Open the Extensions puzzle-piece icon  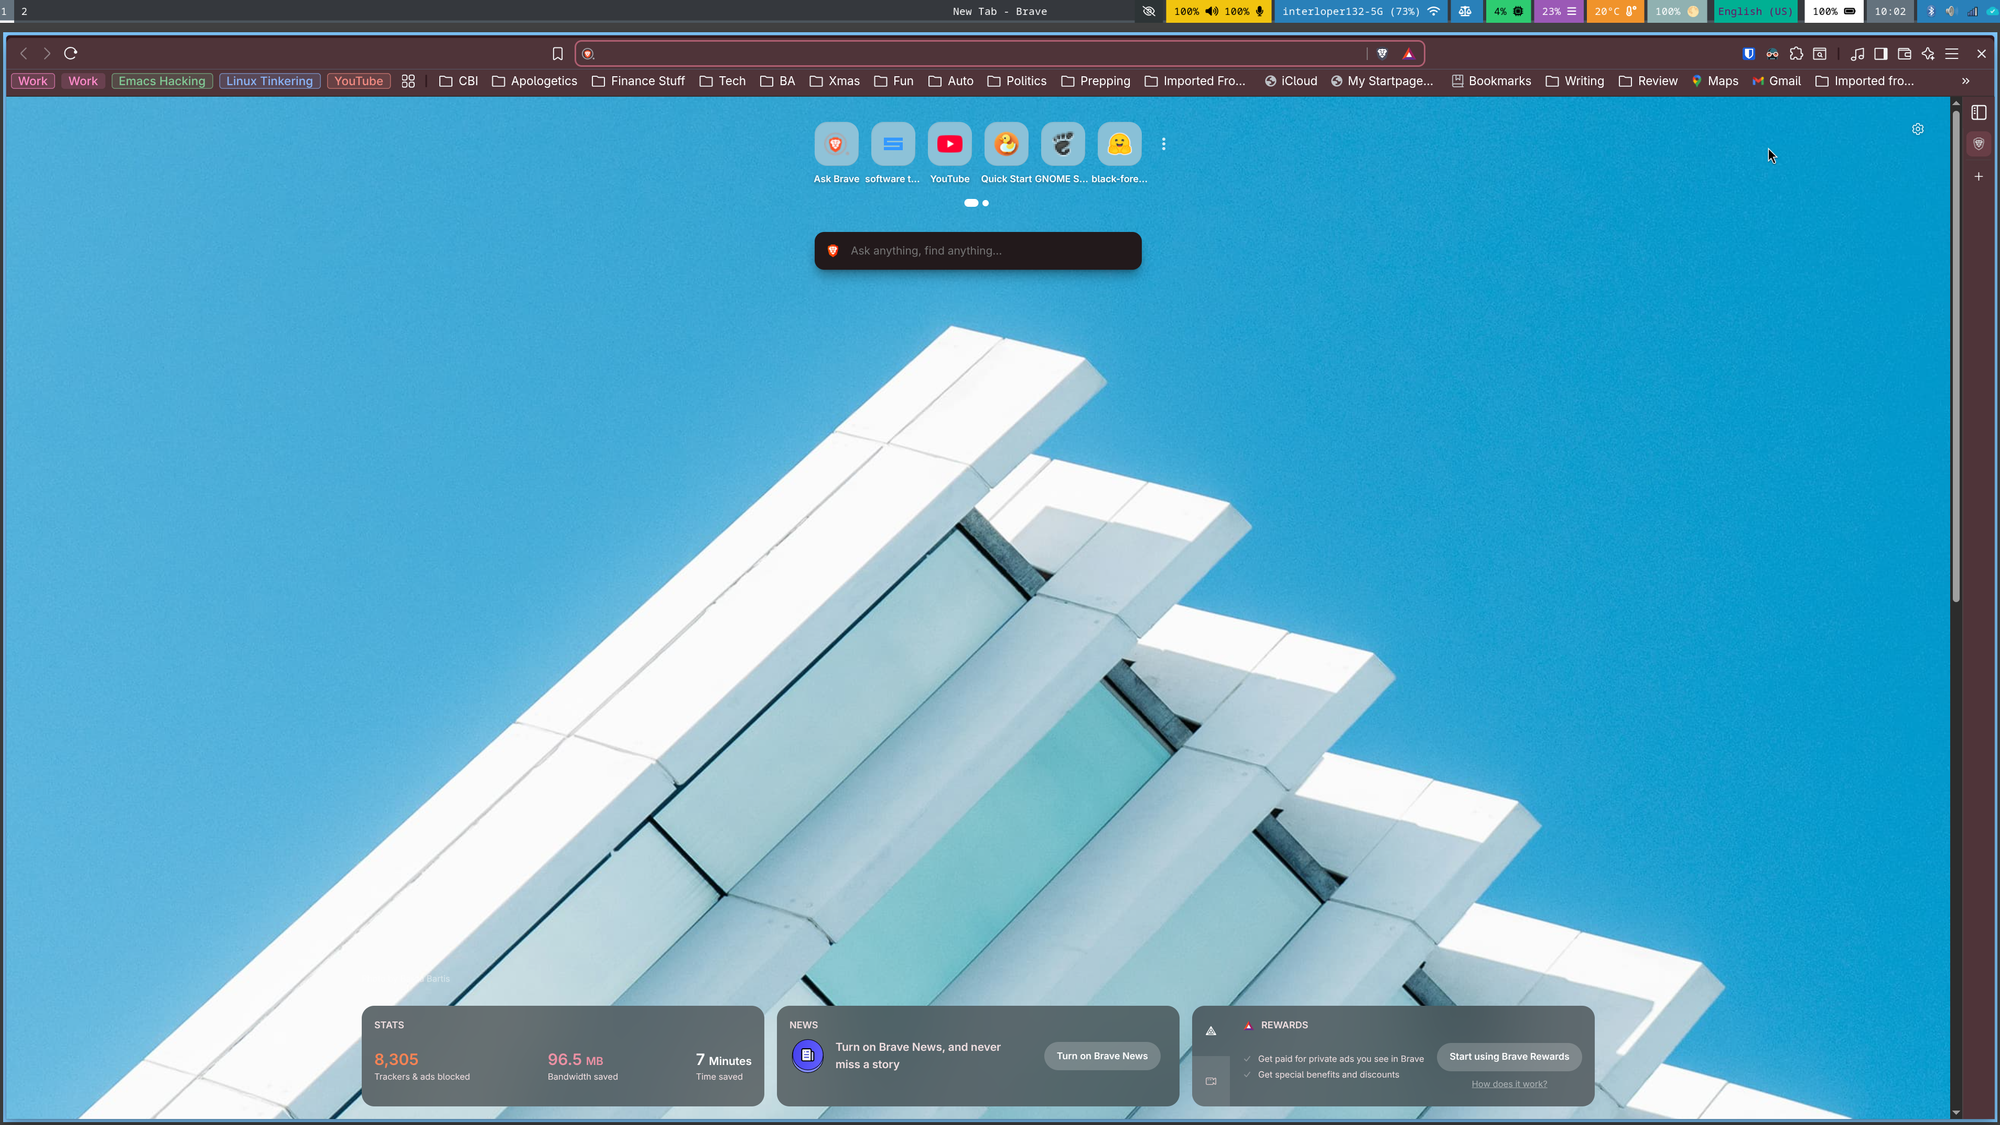click(1797, 53)
